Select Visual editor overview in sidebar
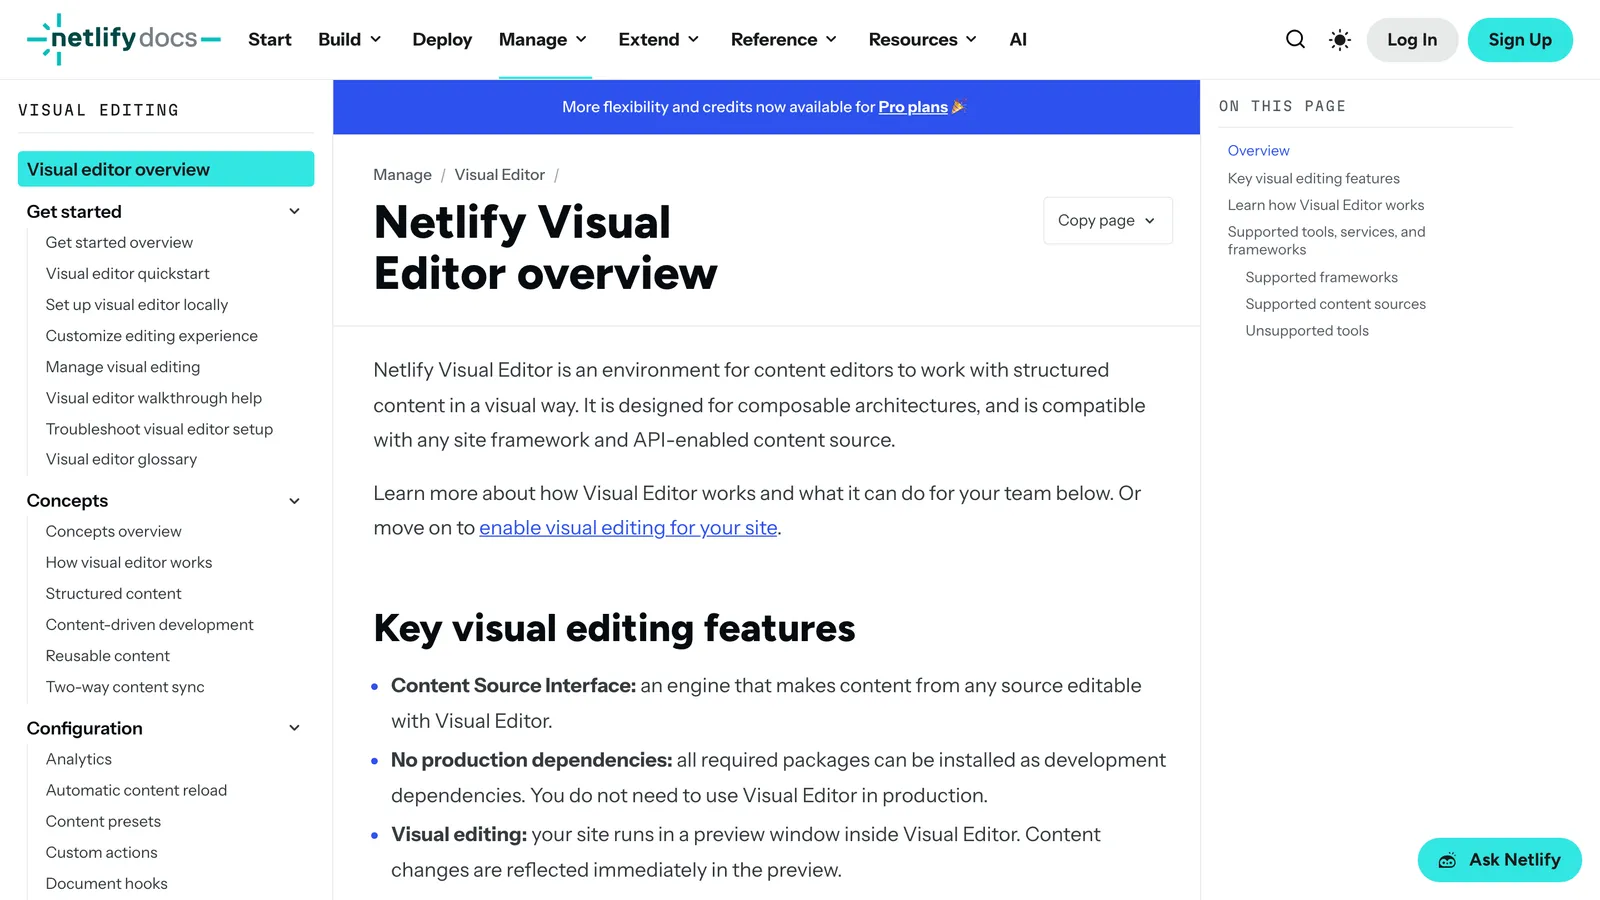1600x900 pixels. pyautogui.click(x=166, y=169)
